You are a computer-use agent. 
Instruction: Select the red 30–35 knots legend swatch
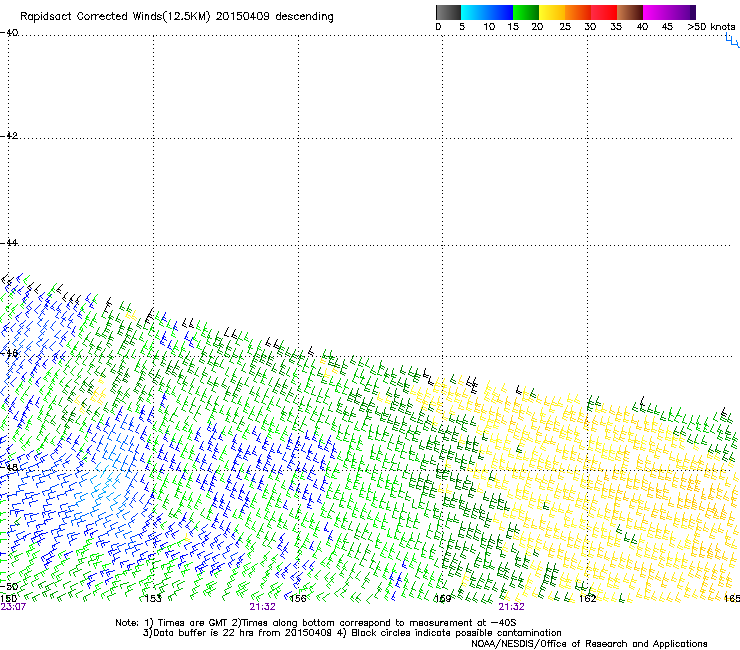(604, 12)
